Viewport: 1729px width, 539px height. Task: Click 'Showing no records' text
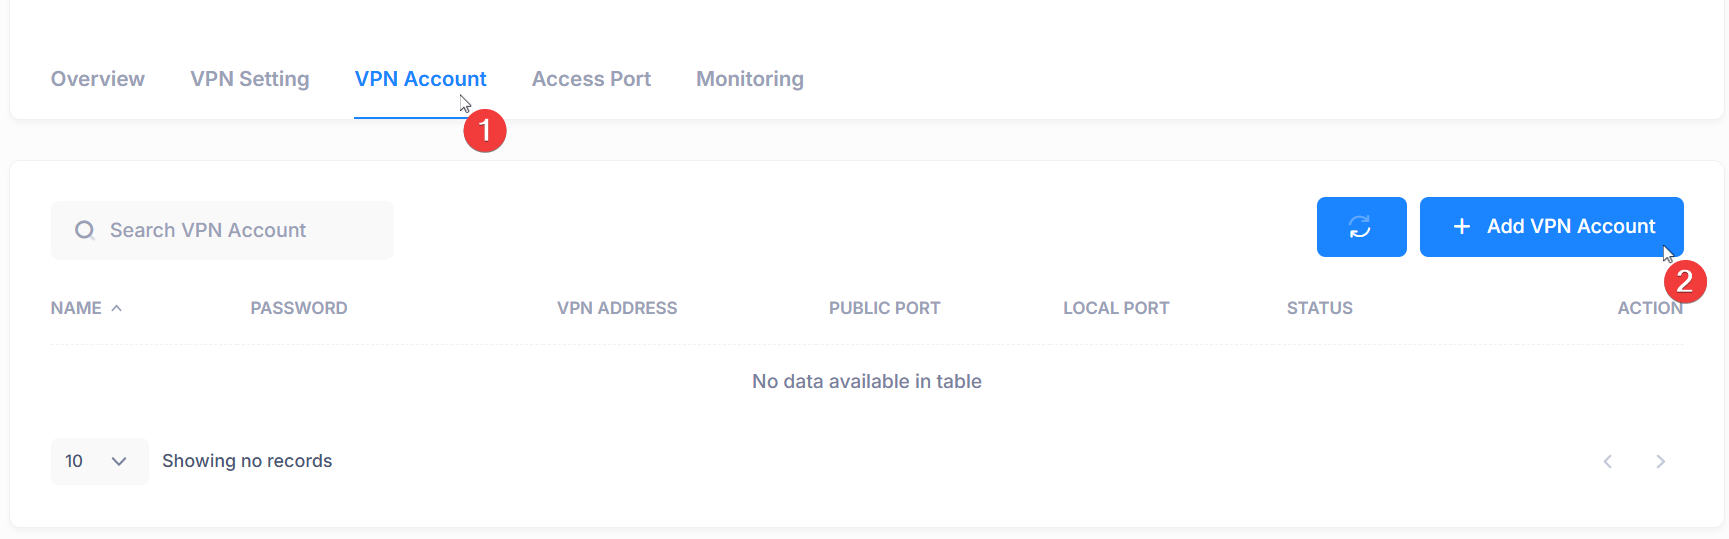click(x=247, y=461)
